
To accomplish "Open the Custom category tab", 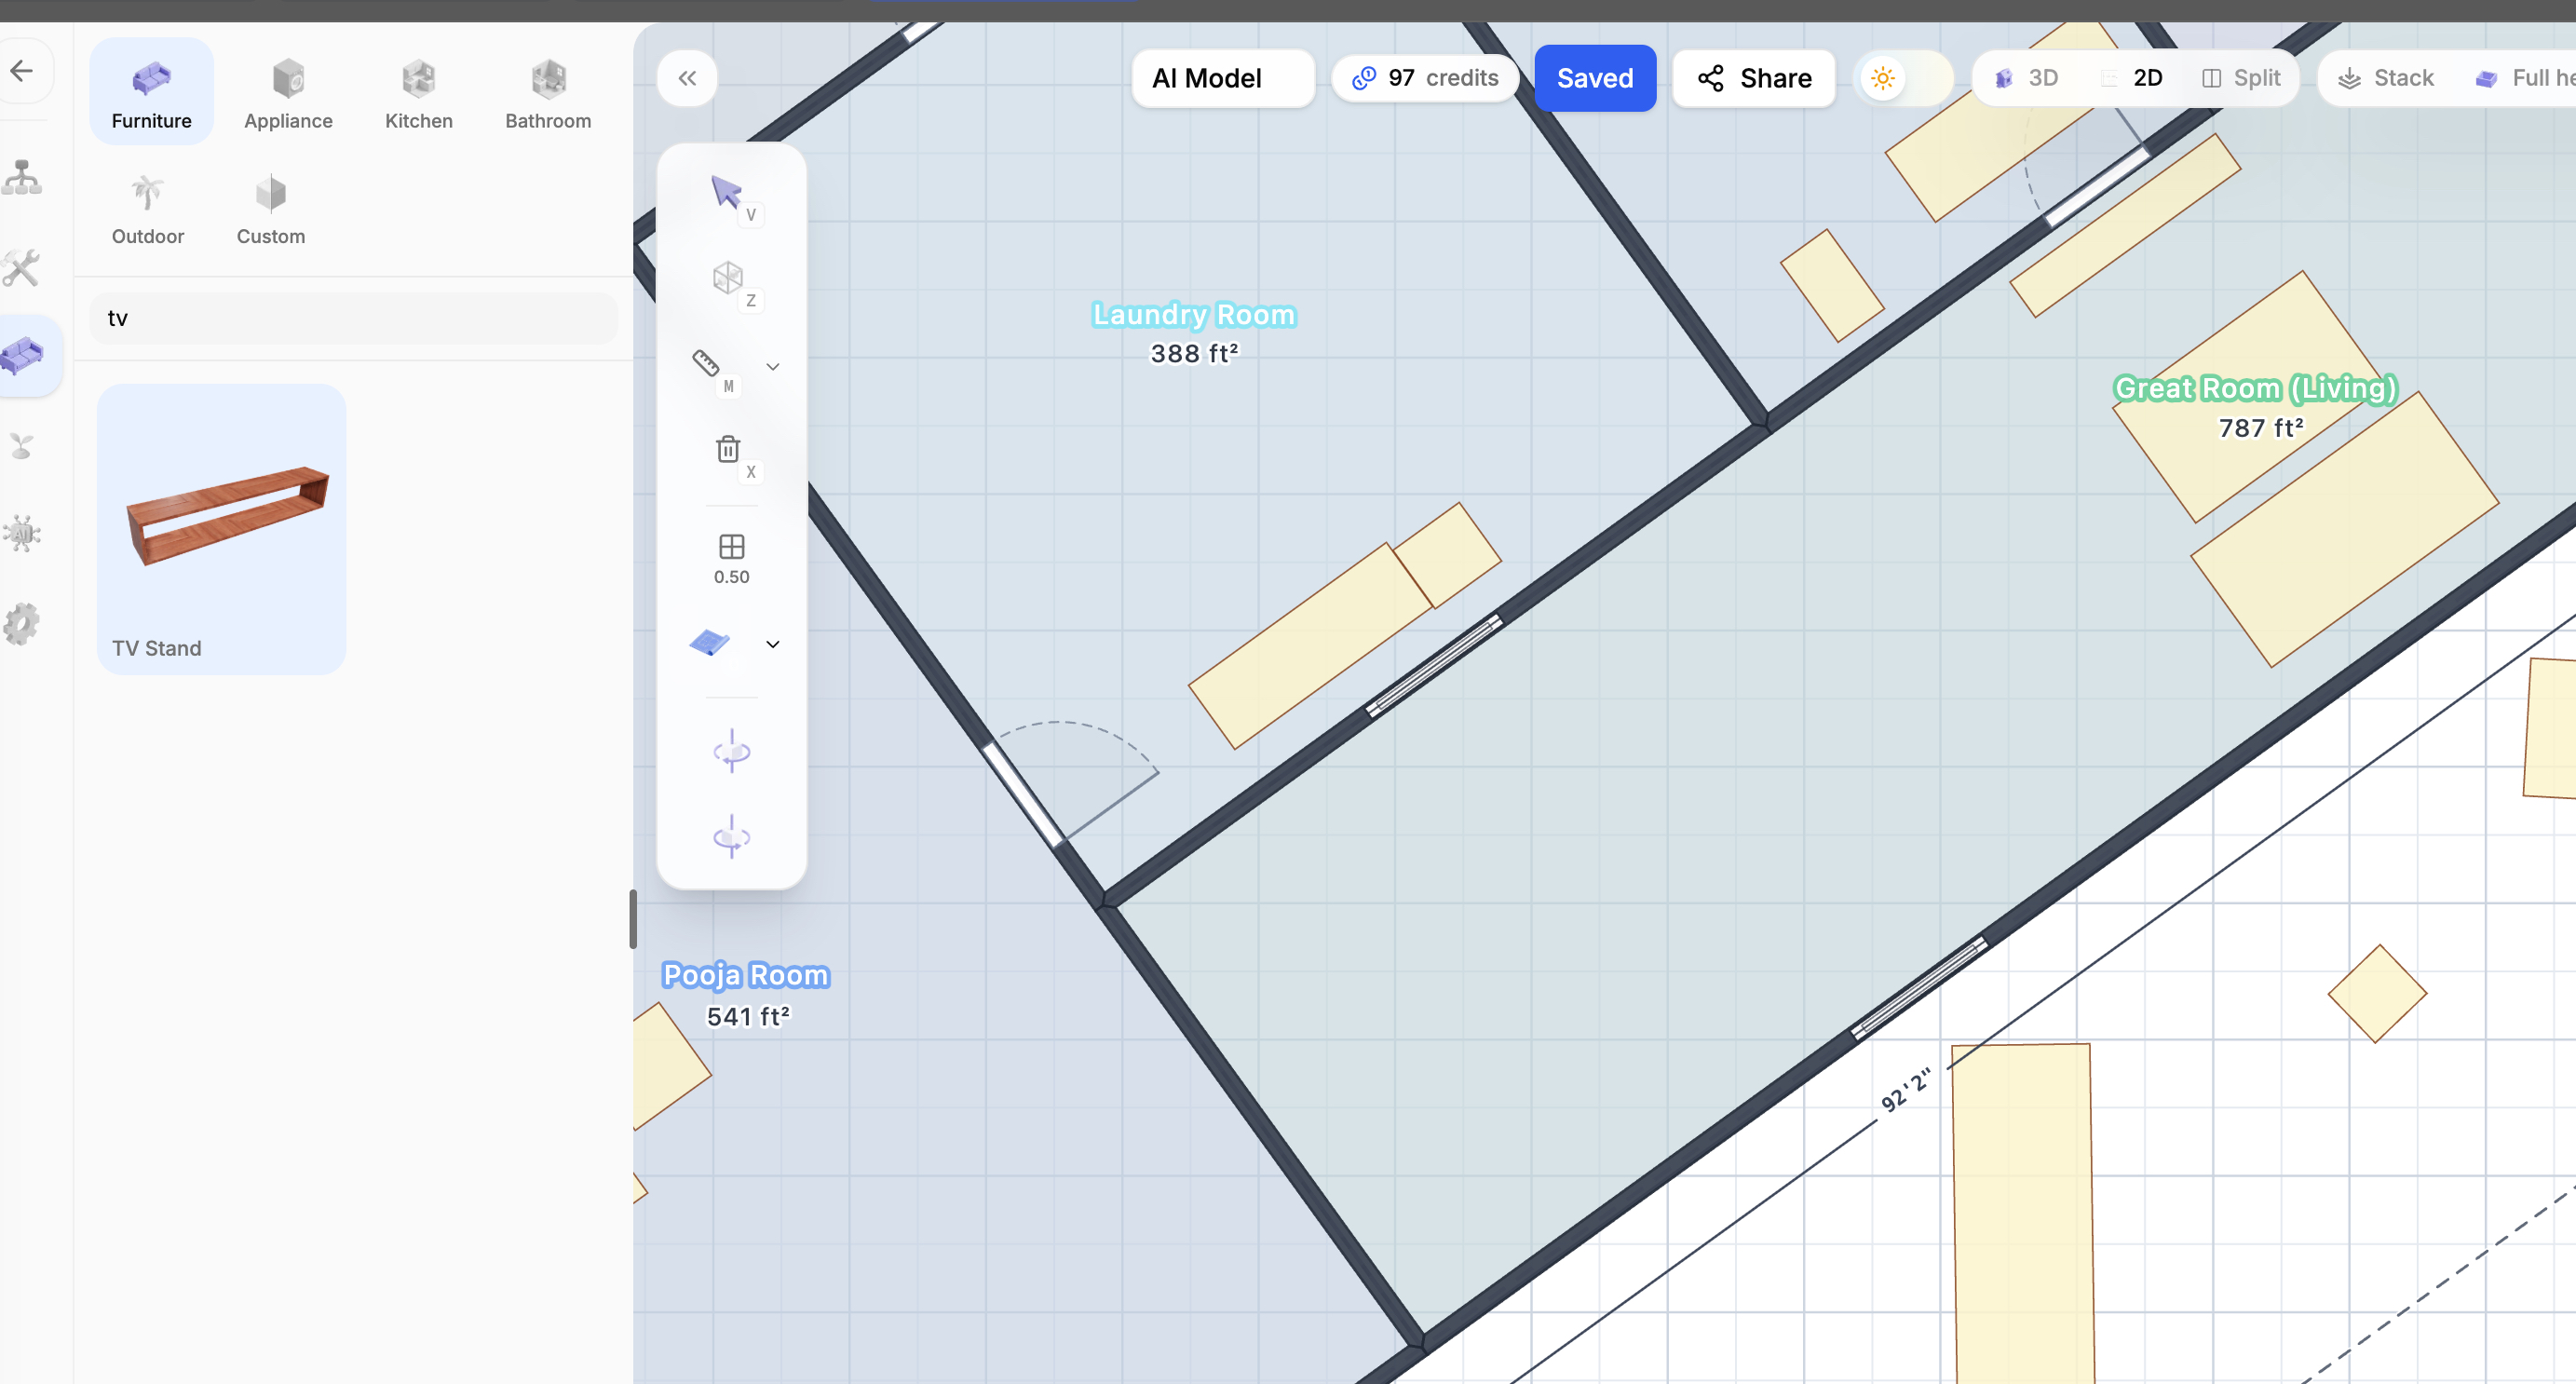I will click(271, 208).
